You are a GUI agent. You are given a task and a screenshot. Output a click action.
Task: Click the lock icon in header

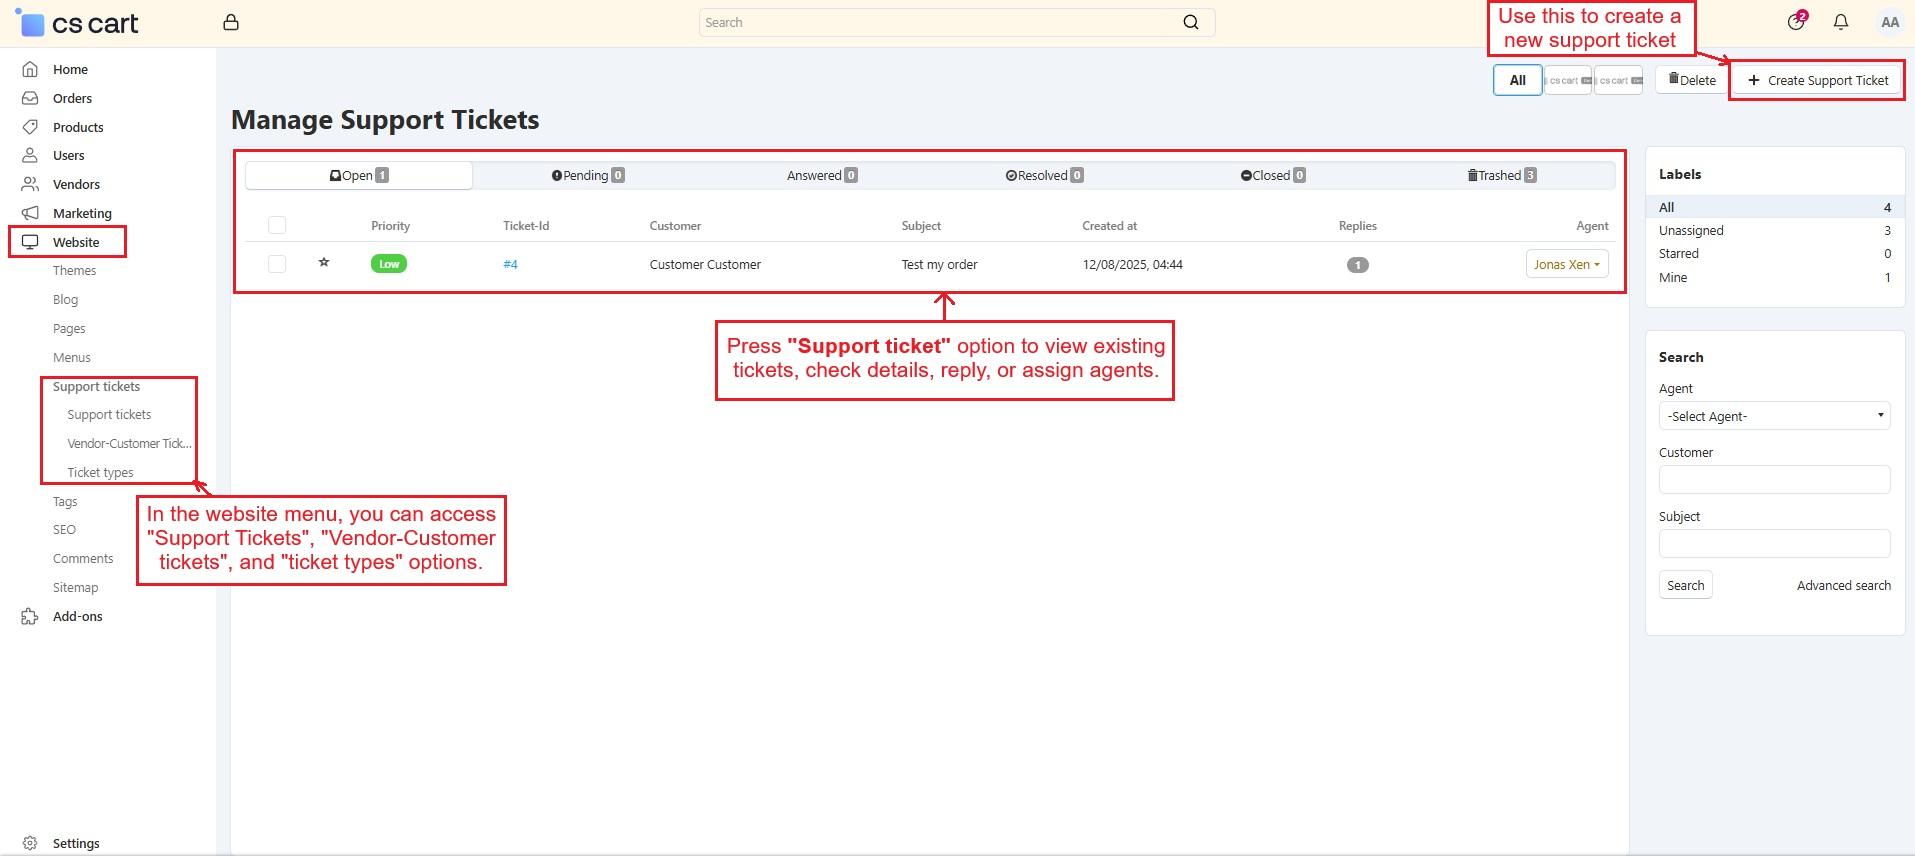[231, 22]
